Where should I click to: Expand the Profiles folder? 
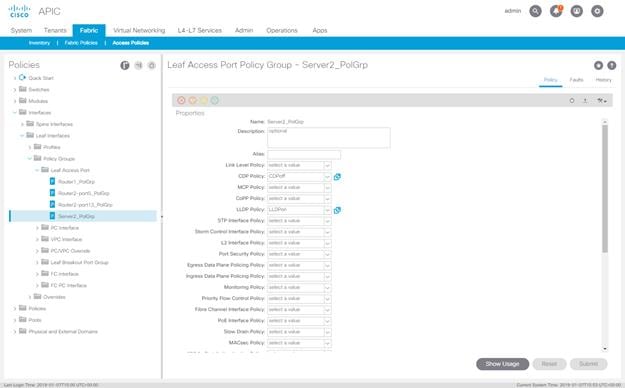(30, 147)
